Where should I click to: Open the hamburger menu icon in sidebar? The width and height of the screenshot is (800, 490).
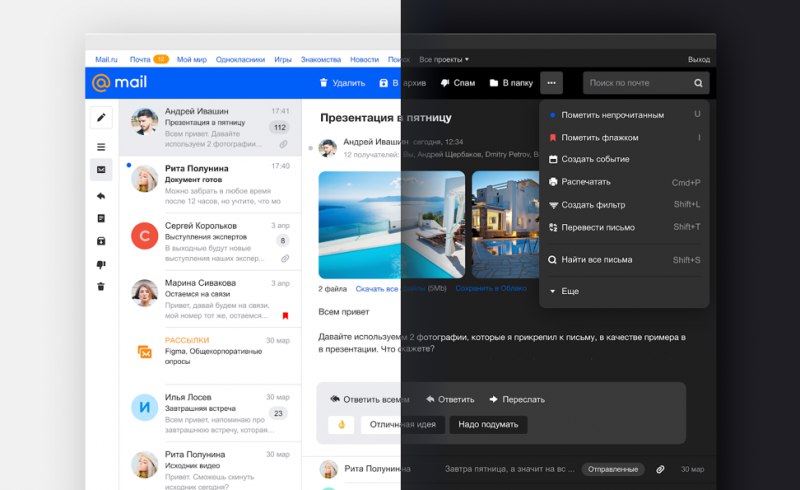tap(101, 147)
